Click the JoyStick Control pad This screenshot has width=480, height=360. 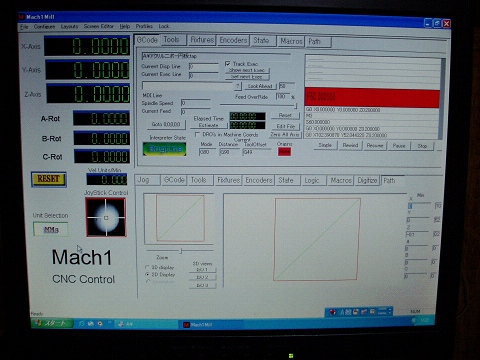106,217
